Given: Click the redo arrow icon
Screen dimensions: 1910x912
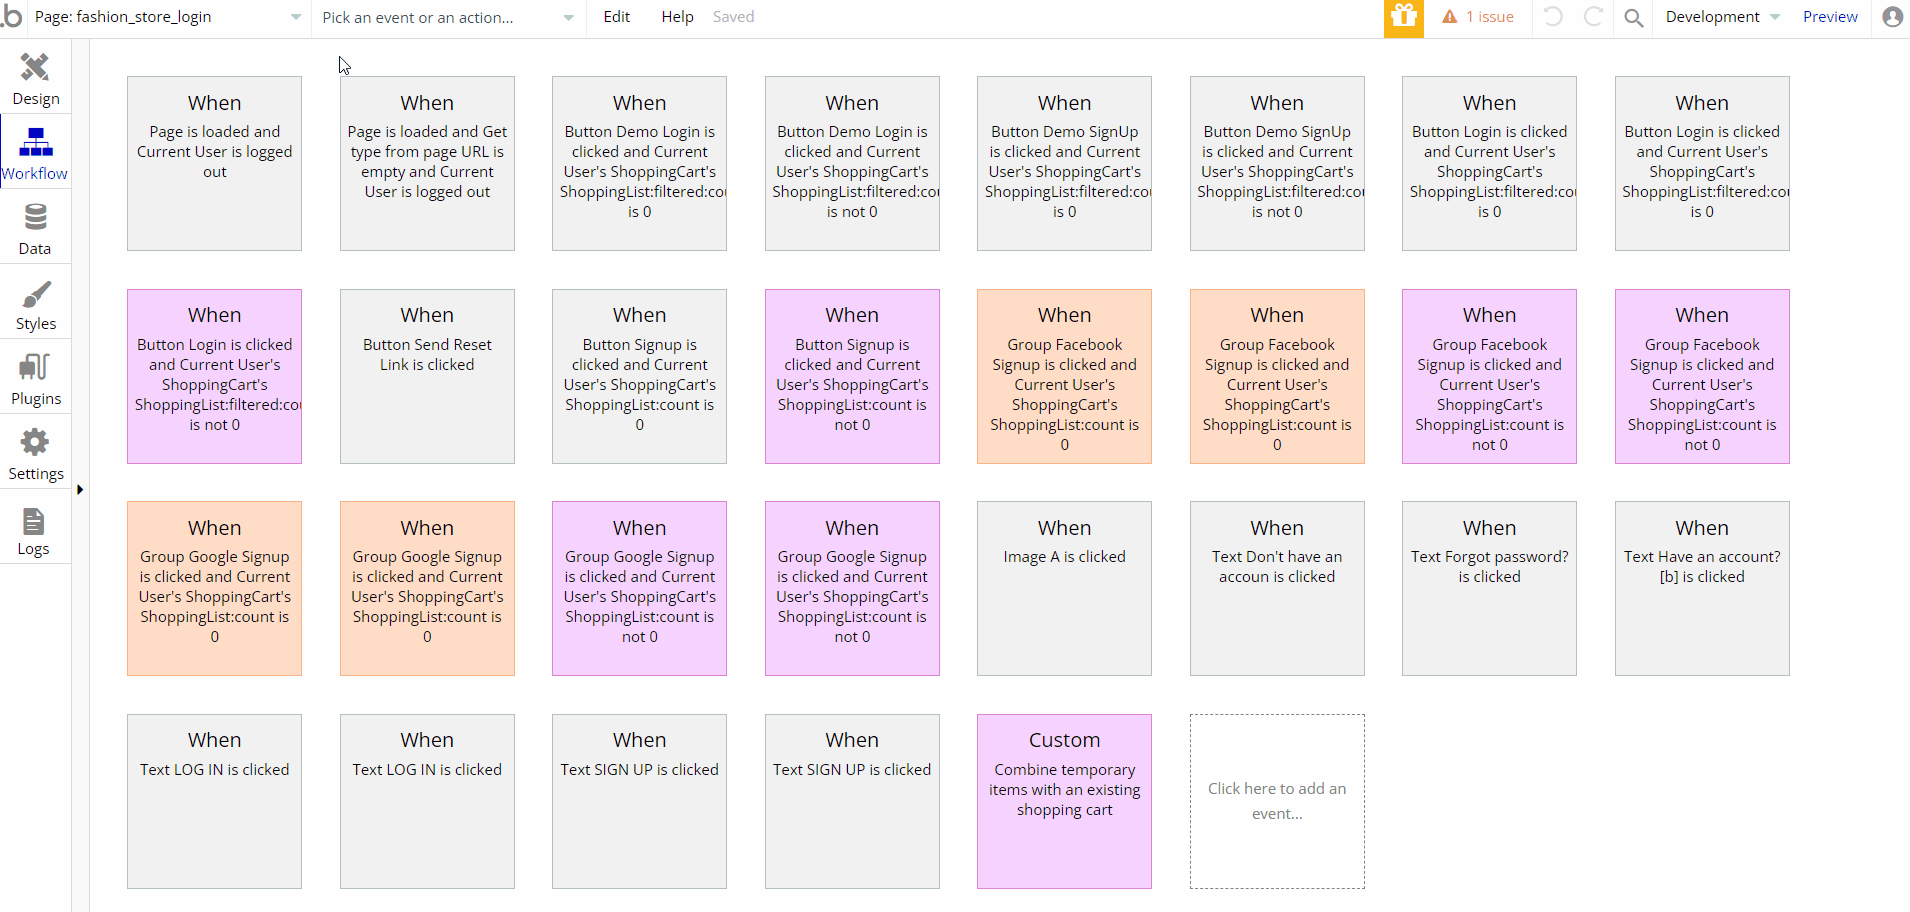Looking at the screenshot, I should coord(1593,17).
